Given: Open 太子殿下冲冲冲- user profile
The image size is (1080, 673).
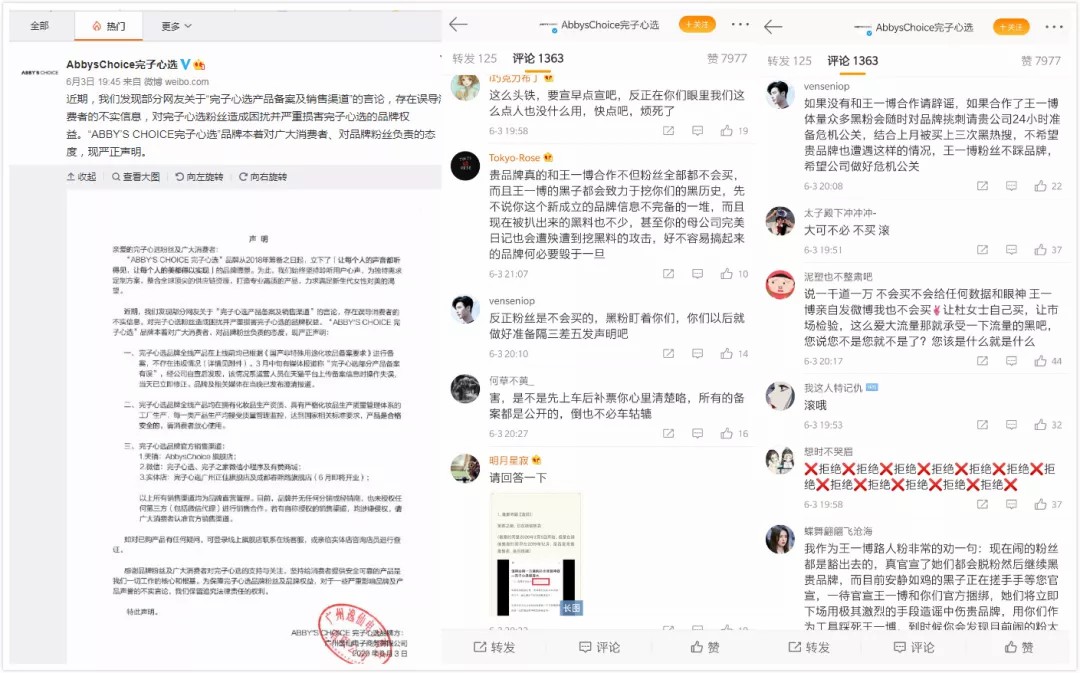Looking at the screenshot, I should pos(840,213).
